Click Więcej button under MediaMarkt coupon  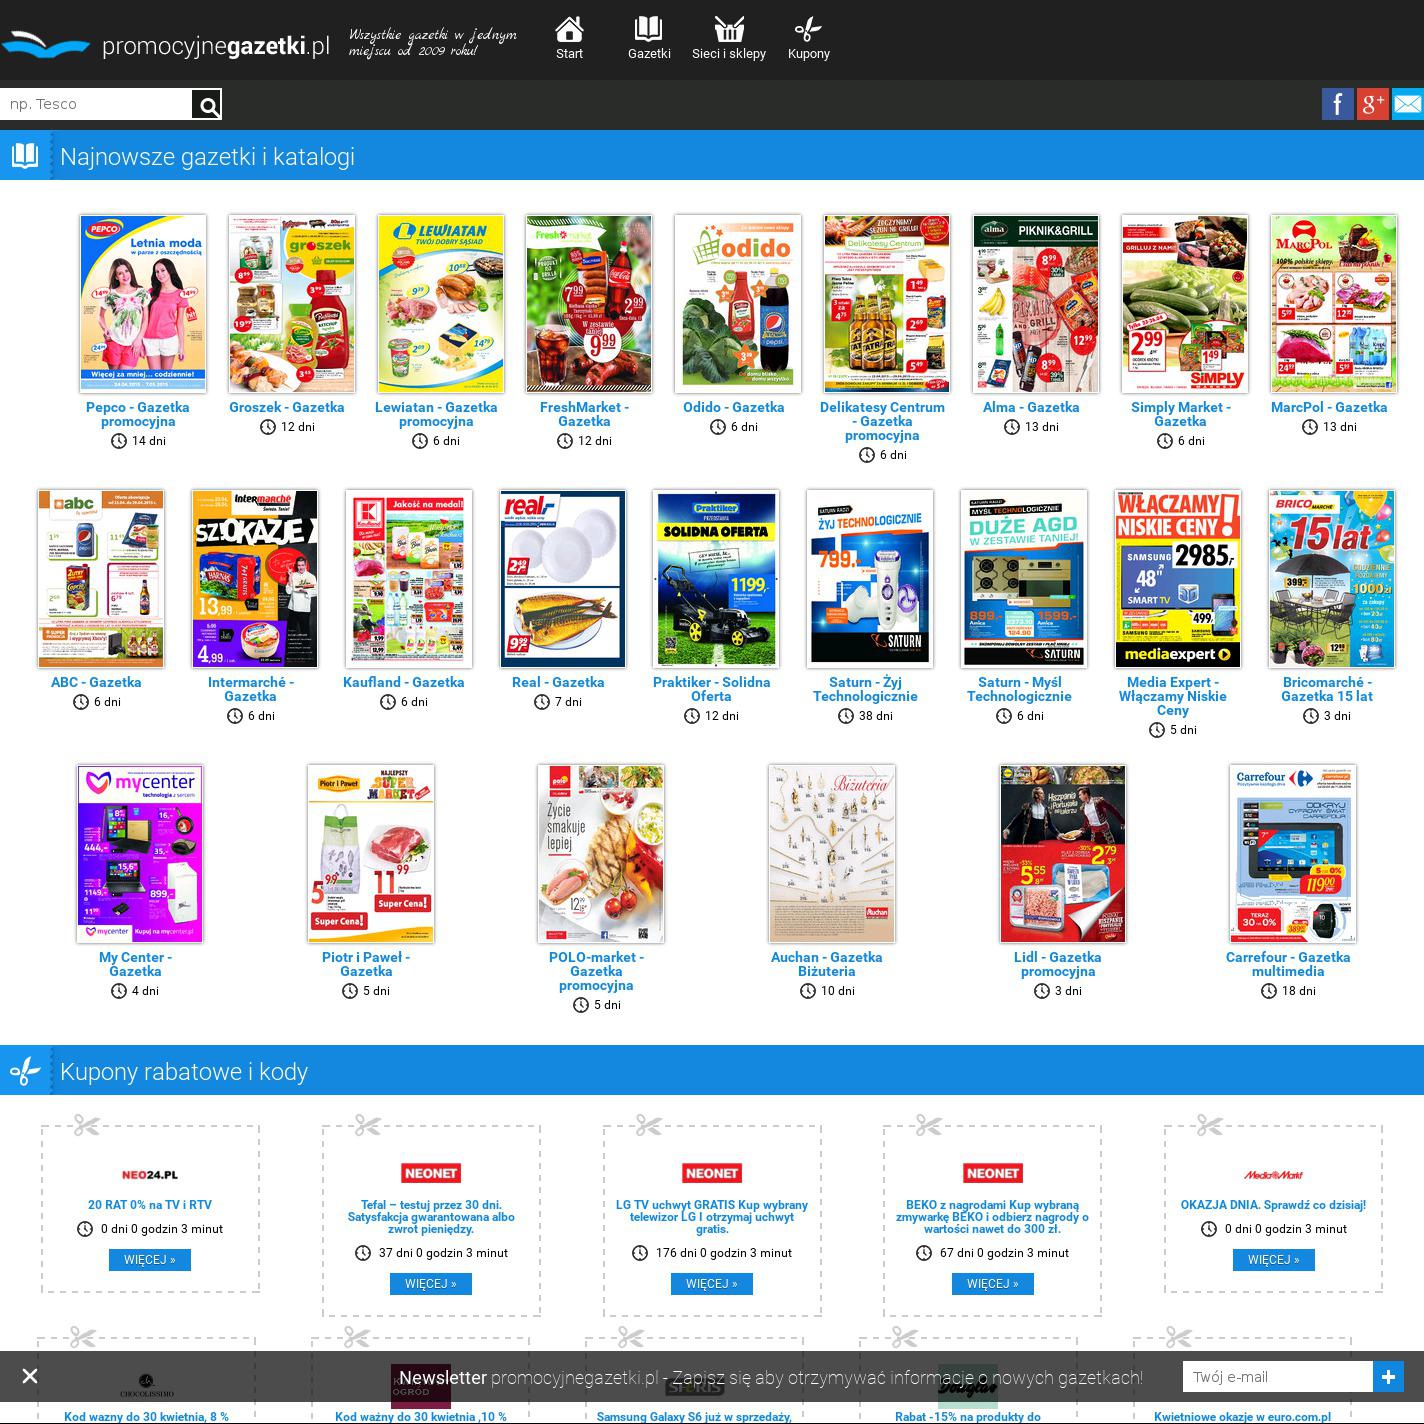pyautogui.click(x=1273, y=1260)
